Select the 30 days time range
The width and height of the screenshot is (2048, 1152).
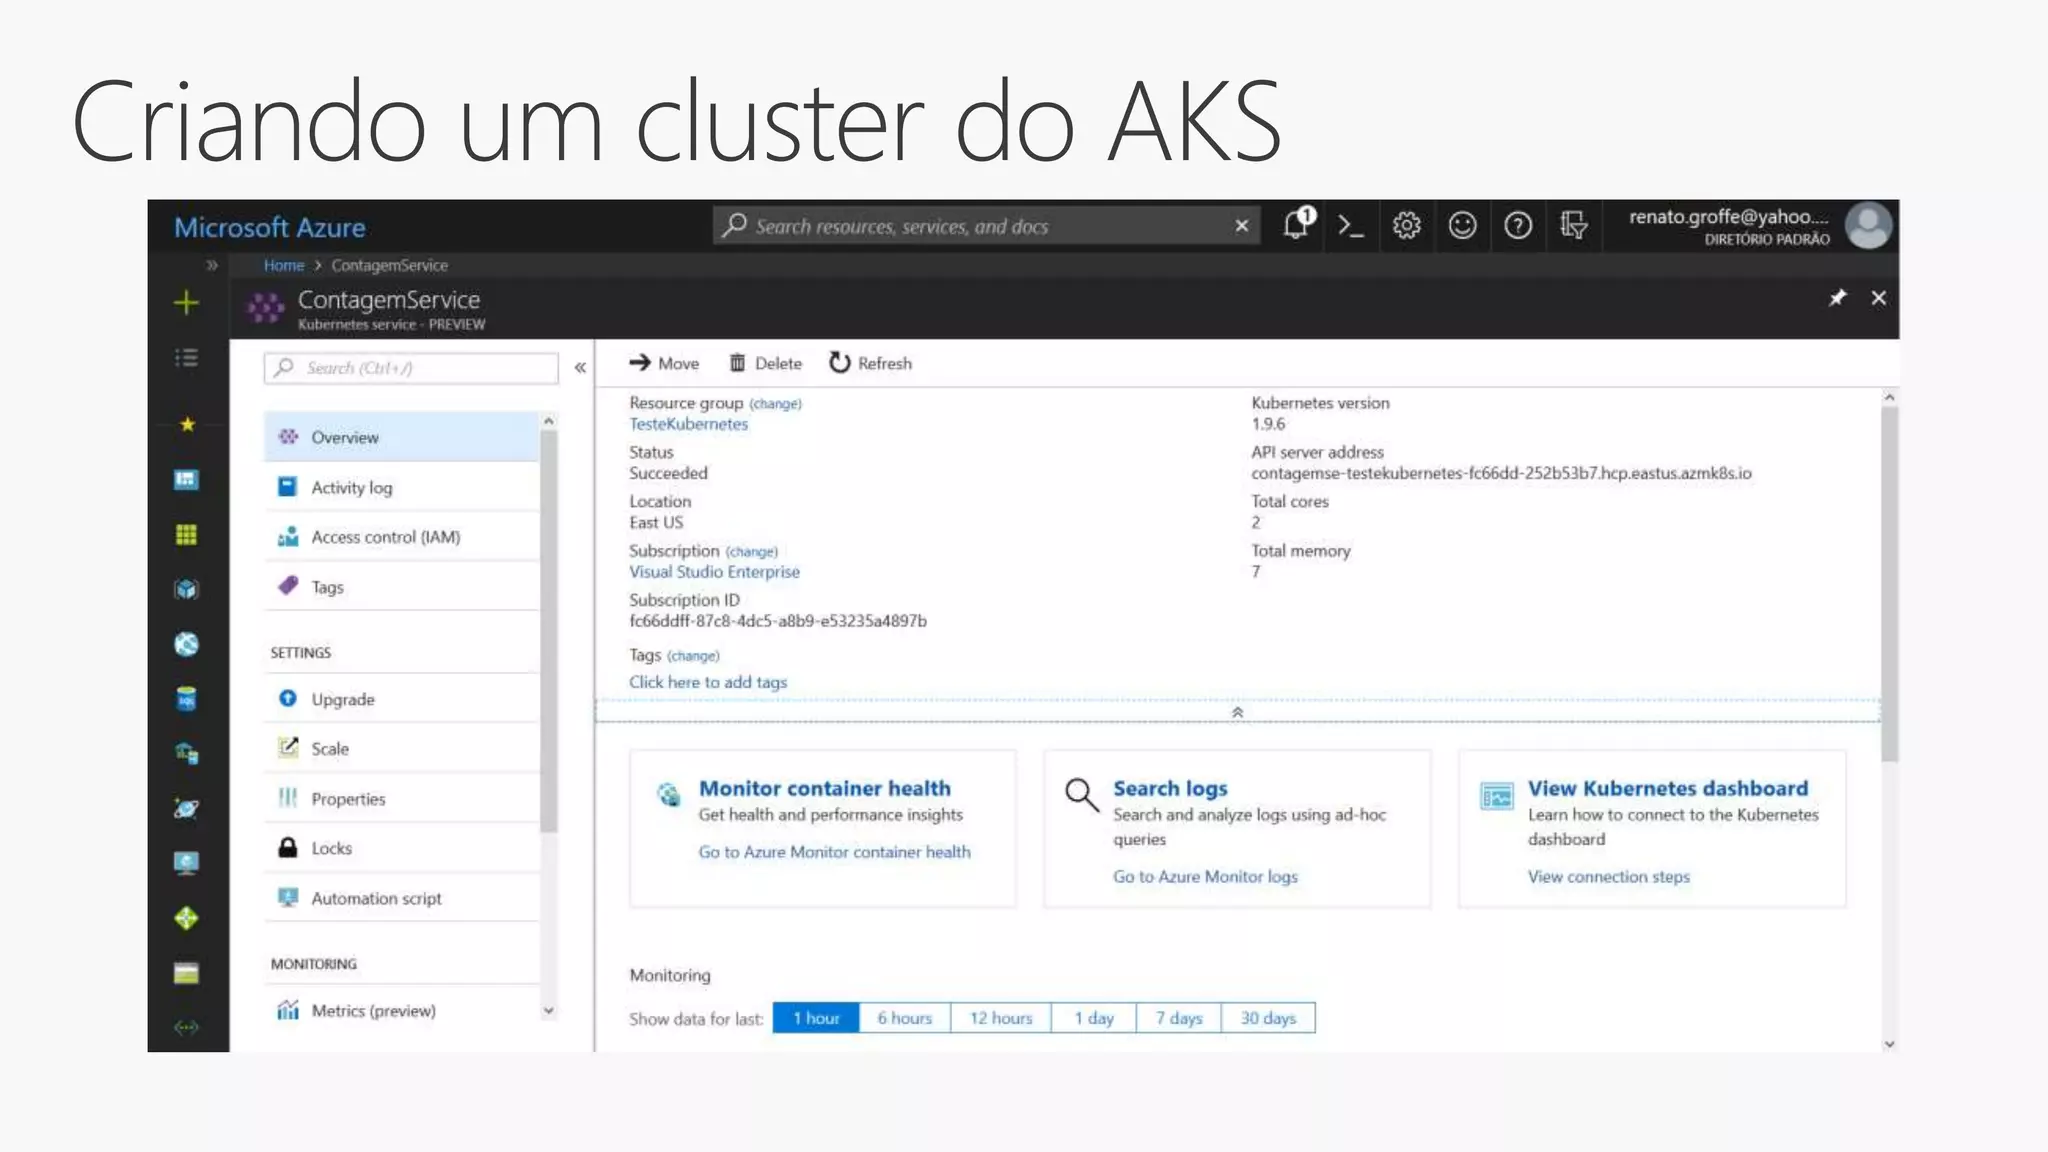[1268, 1018]
